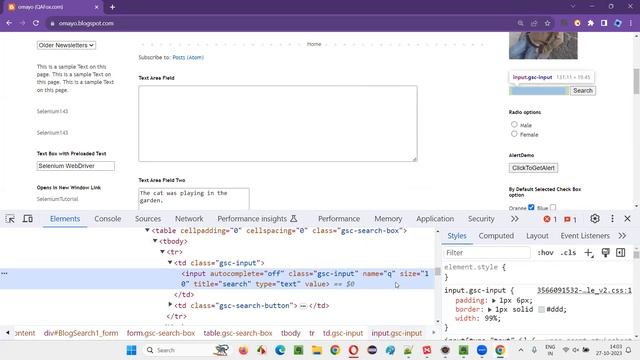Click the Selenium WebDriver preloaded text box
The width and height of the screenshot is (640, 360).
76,166
